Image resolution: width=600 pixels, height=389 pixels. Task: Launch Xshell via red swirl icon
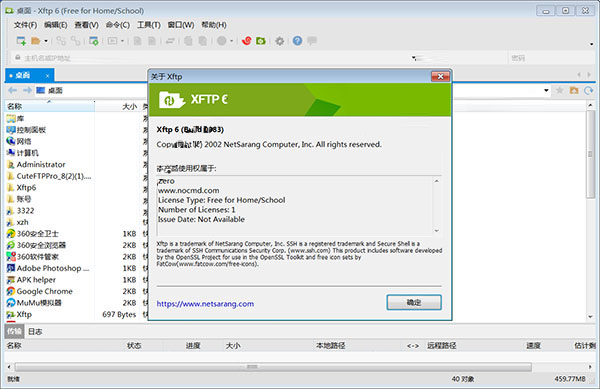click(x=246, y=41)
